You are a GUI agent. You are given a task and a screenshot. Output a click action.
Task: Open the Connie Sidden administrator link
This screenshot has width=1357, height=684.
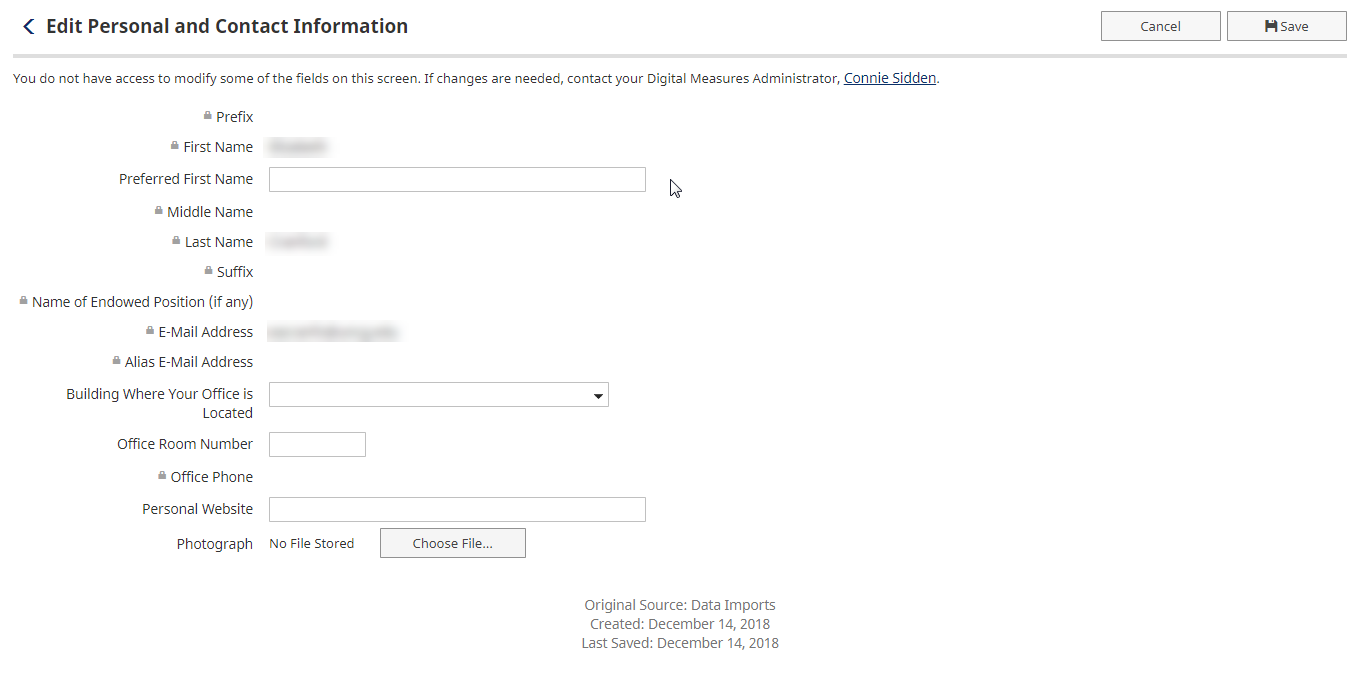coord(889,78)
